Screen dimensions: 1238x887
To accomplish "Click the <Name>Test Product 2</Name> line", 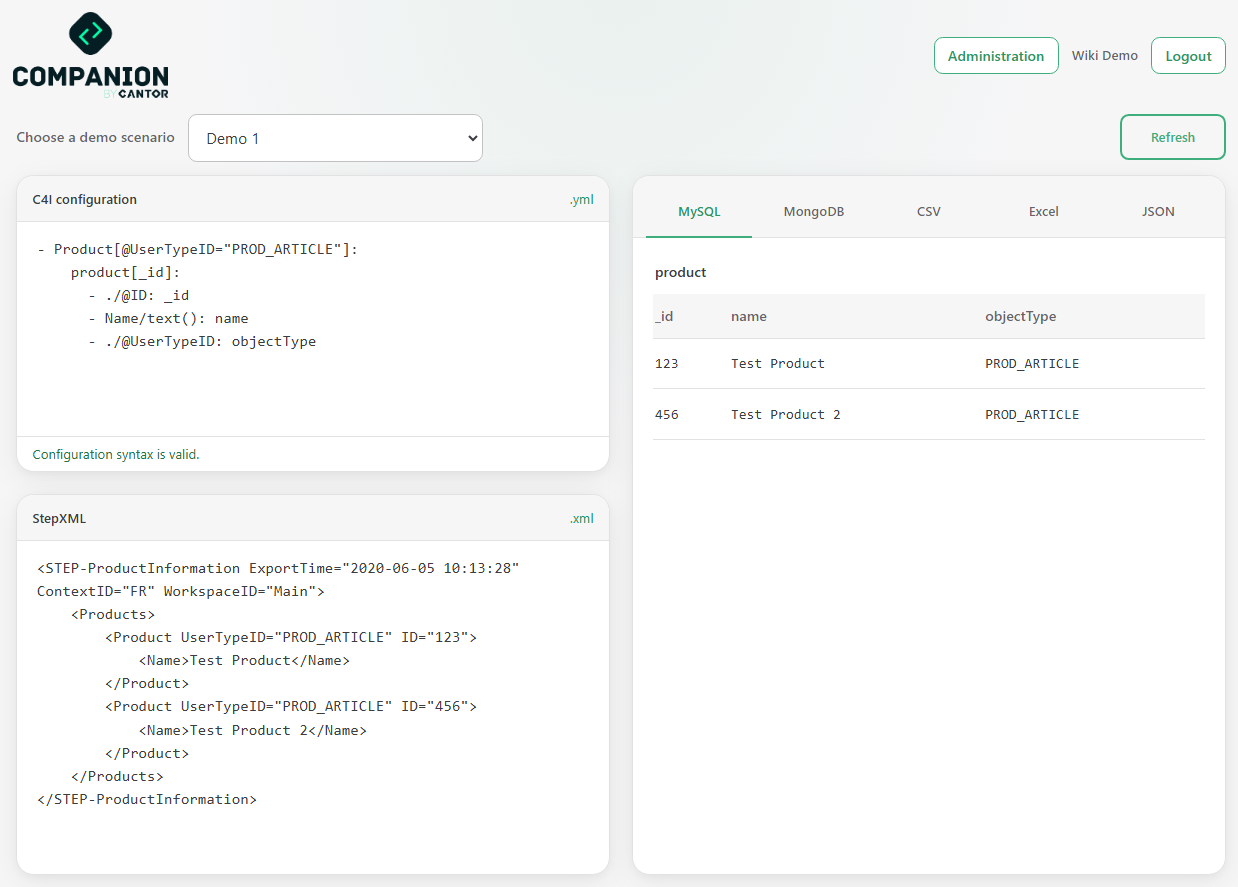I will [x=253, y=730].
